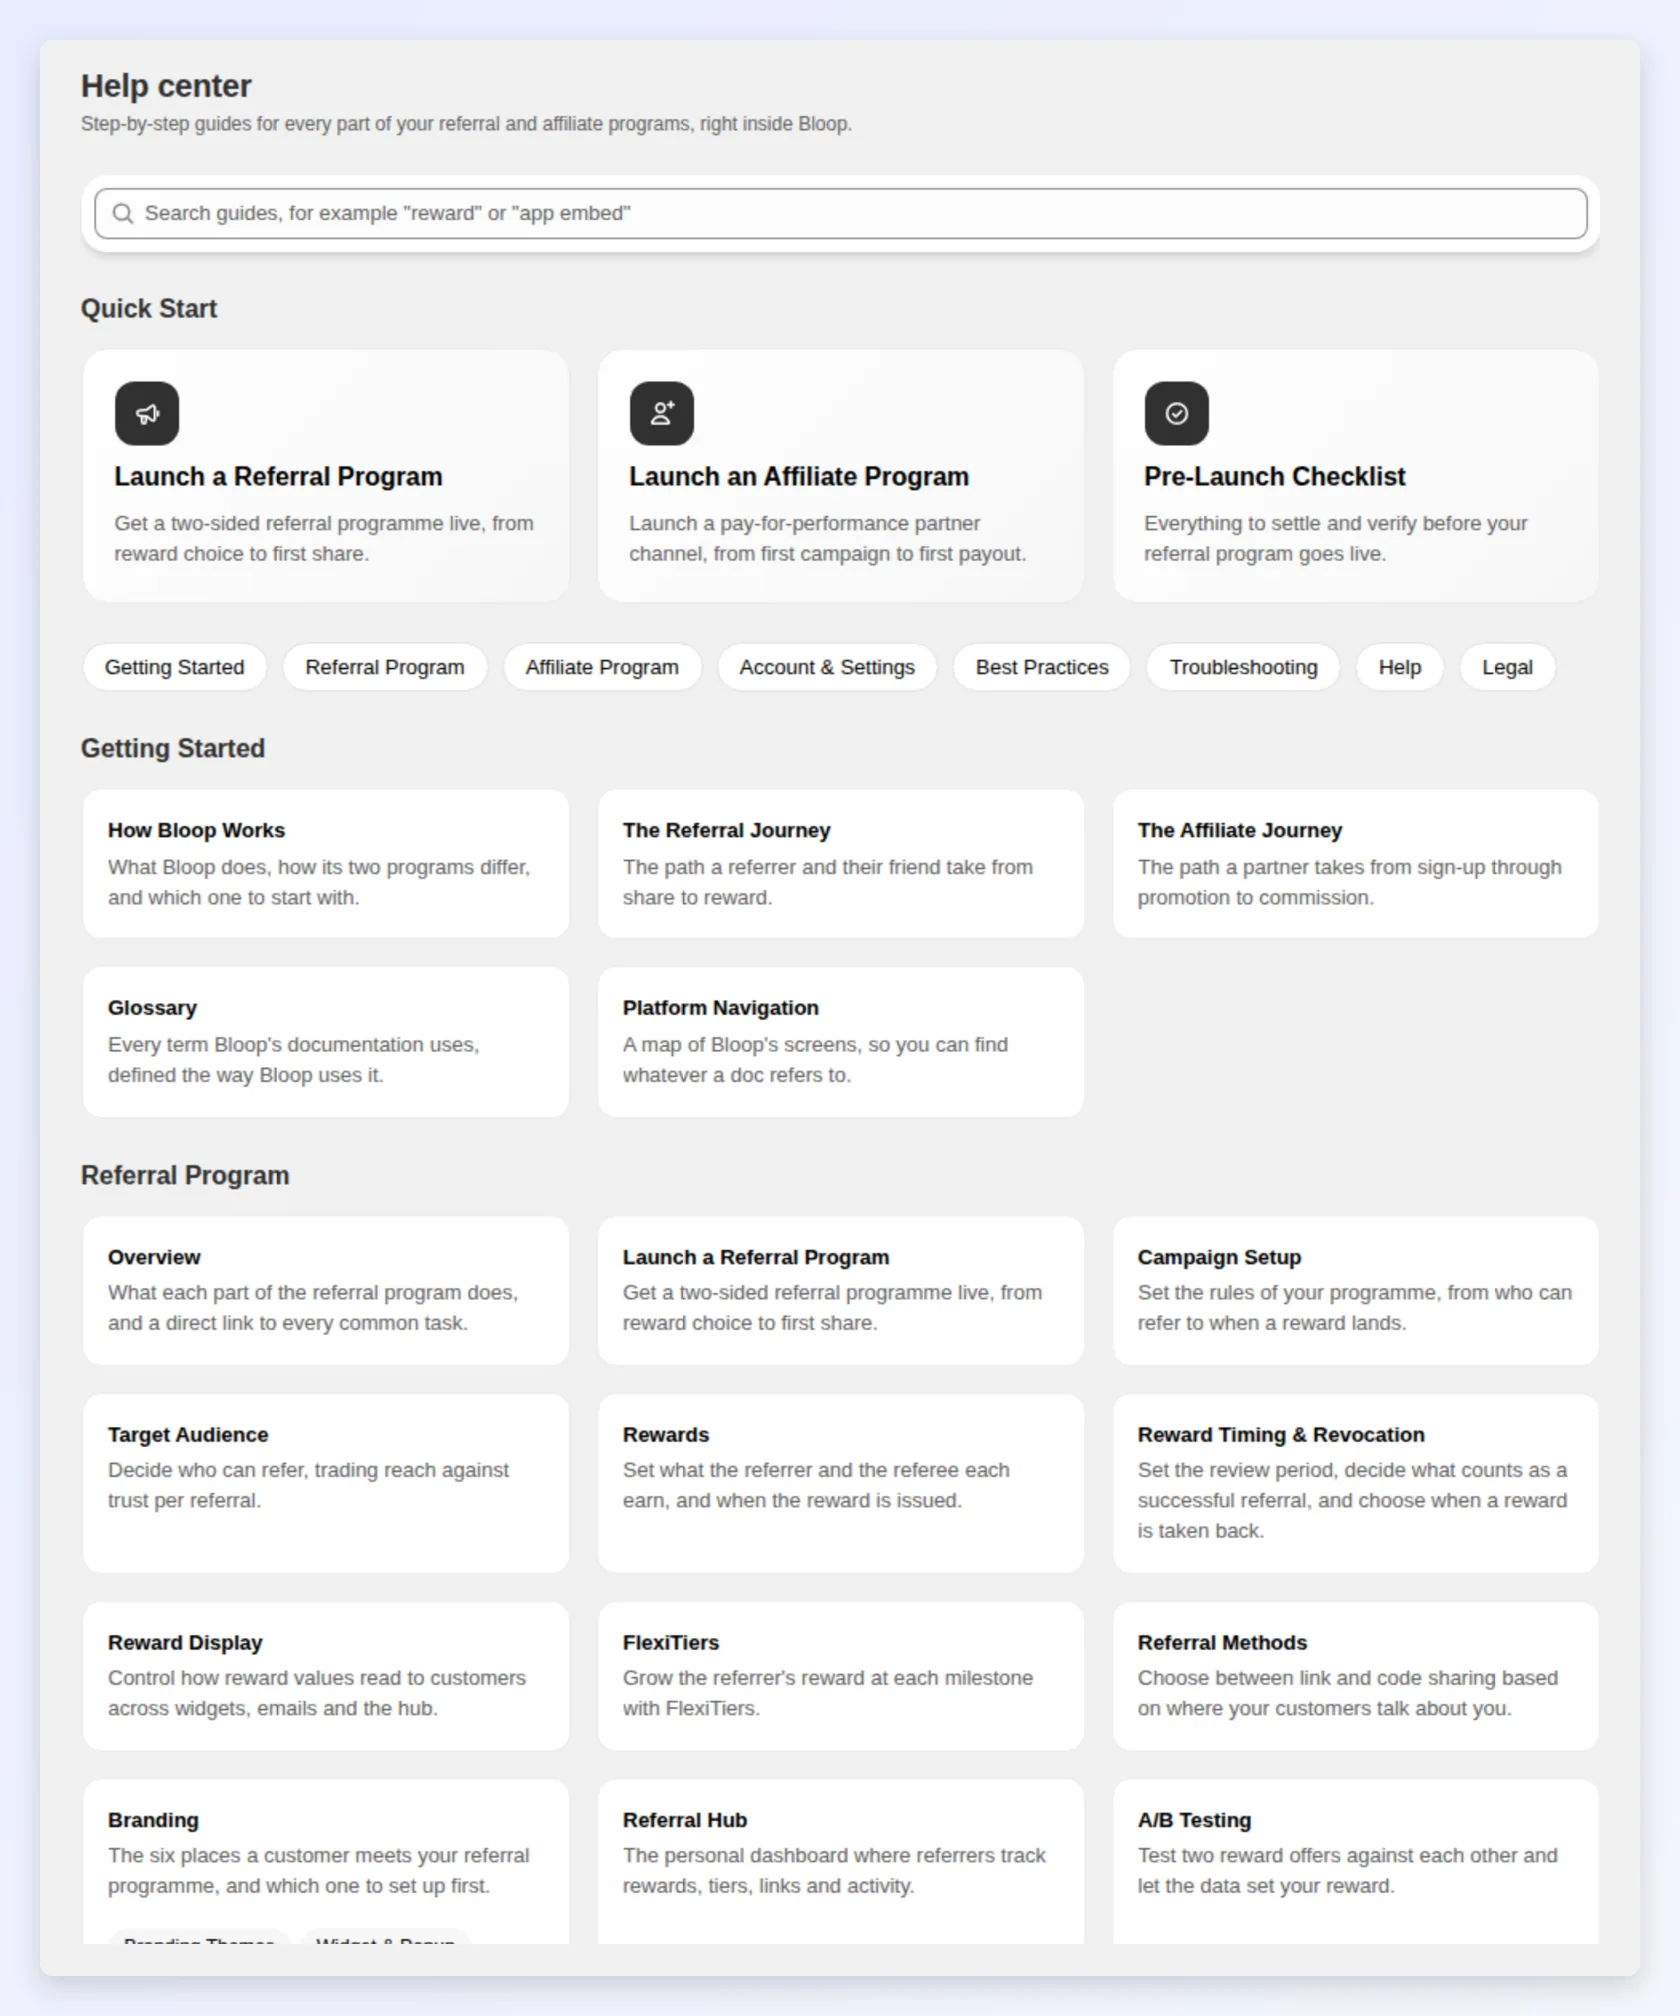The image size is (1680, 2016).
Task: Select the Referral Program category pill
Action: coord(385,667)
